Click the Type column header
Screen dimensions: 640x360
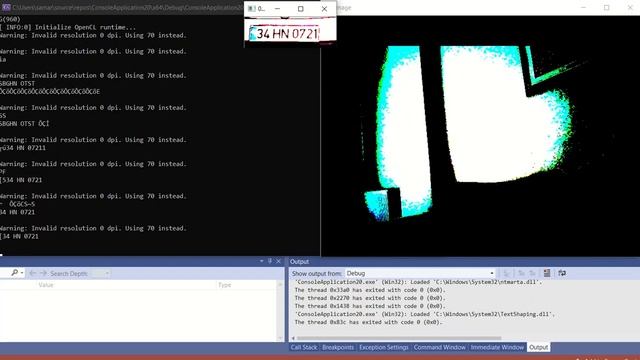click(x=224, y=285)
